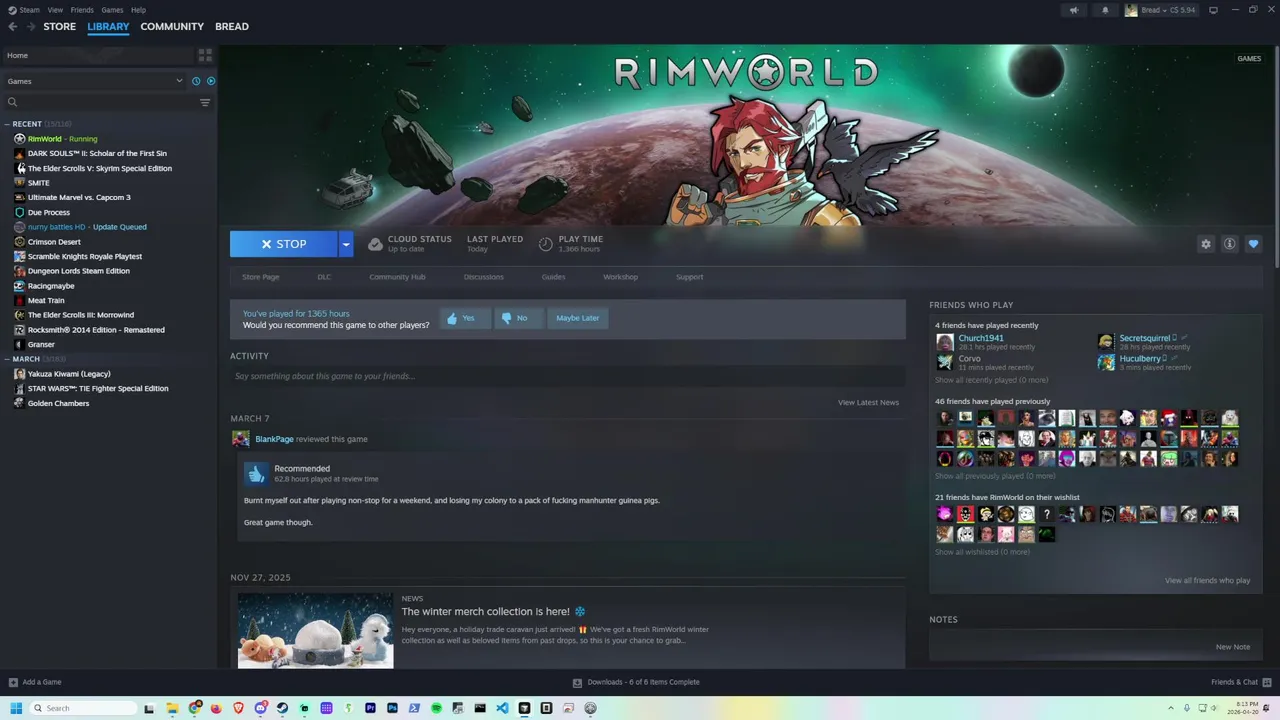This screenshot has height=720, width=1280.
Task: Open the winter merch news thumbnail
Action: pyautogui.click(x=315, y=630)
